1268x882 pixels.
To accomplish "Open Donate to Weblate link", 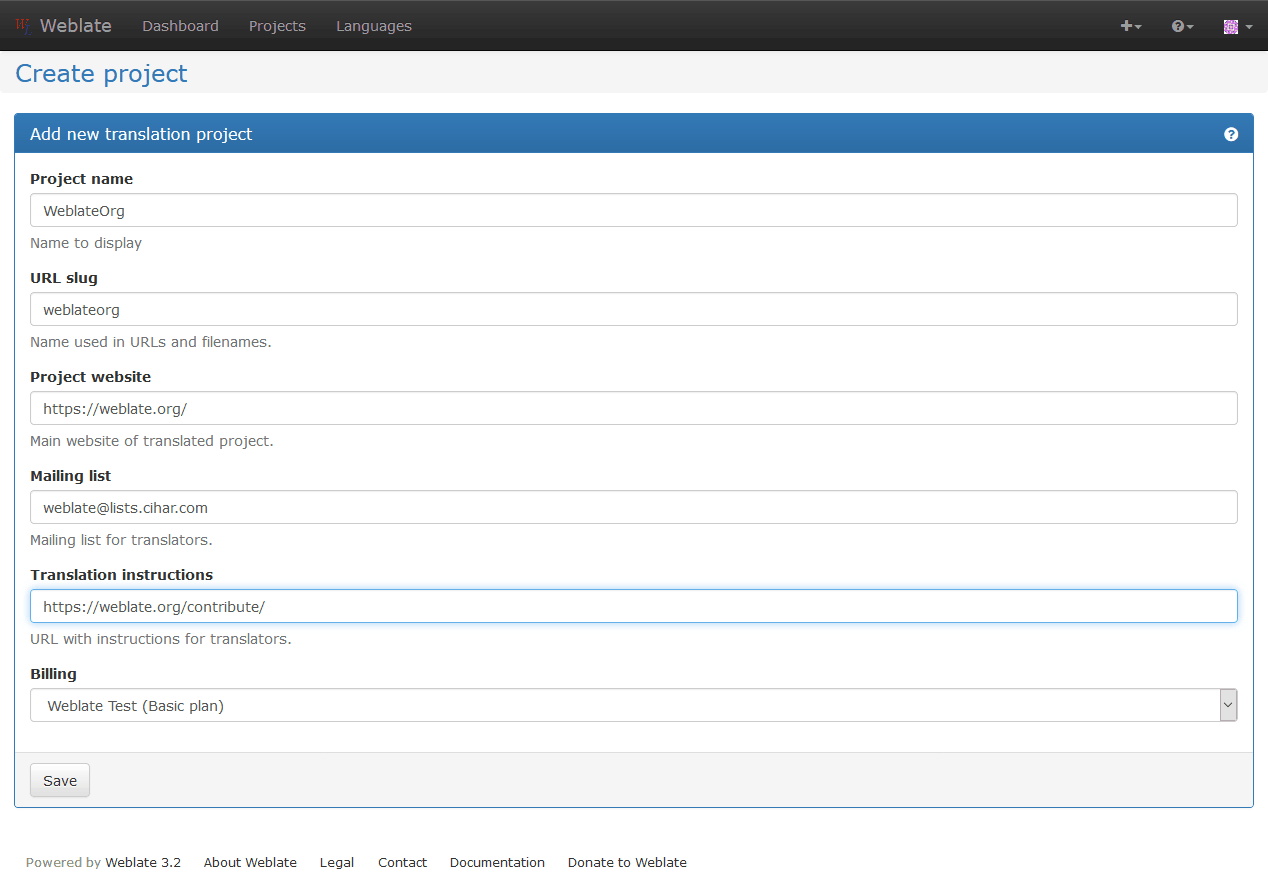I will [627, 862].
